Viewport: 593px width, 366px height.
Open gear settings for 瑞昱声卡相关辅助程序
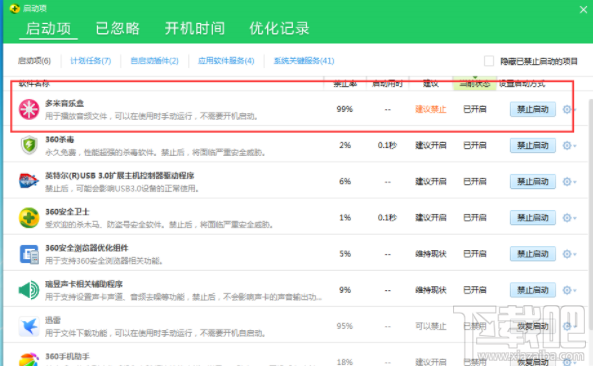pos(568,290)
